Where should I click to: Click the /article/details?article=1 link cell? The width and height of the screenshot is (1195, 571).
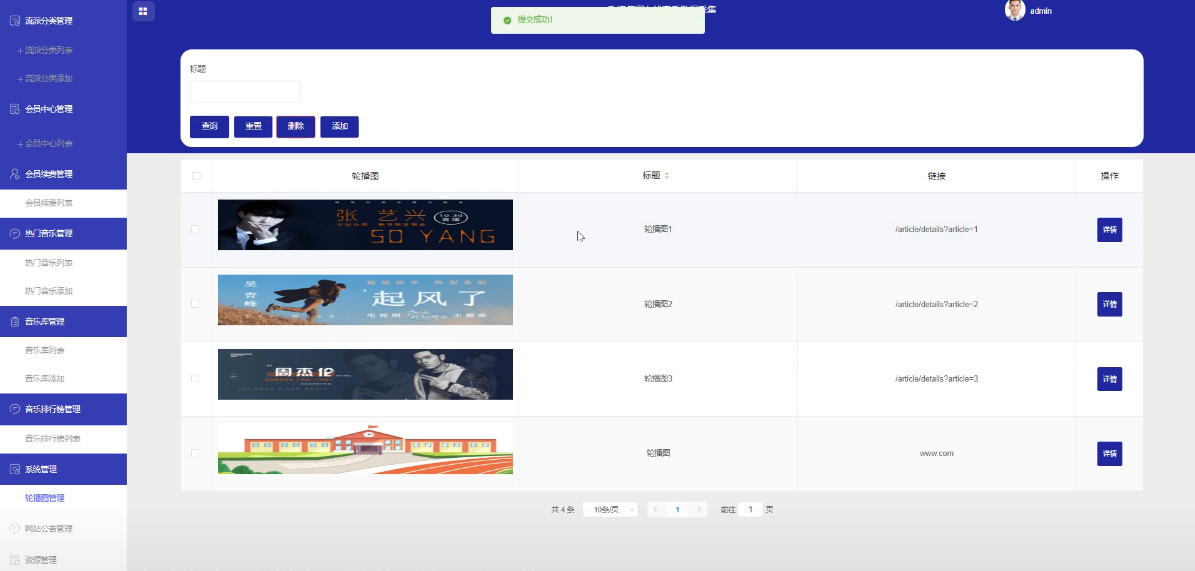click(937, 229)
